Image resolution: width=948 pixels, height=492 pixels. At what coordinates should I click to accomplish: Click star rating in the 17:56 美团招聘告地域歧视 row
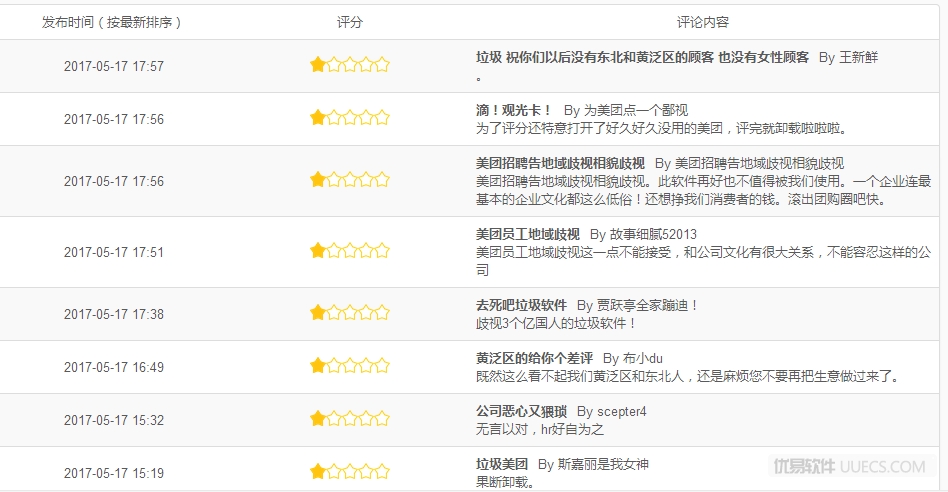click(x=349, y=180)
